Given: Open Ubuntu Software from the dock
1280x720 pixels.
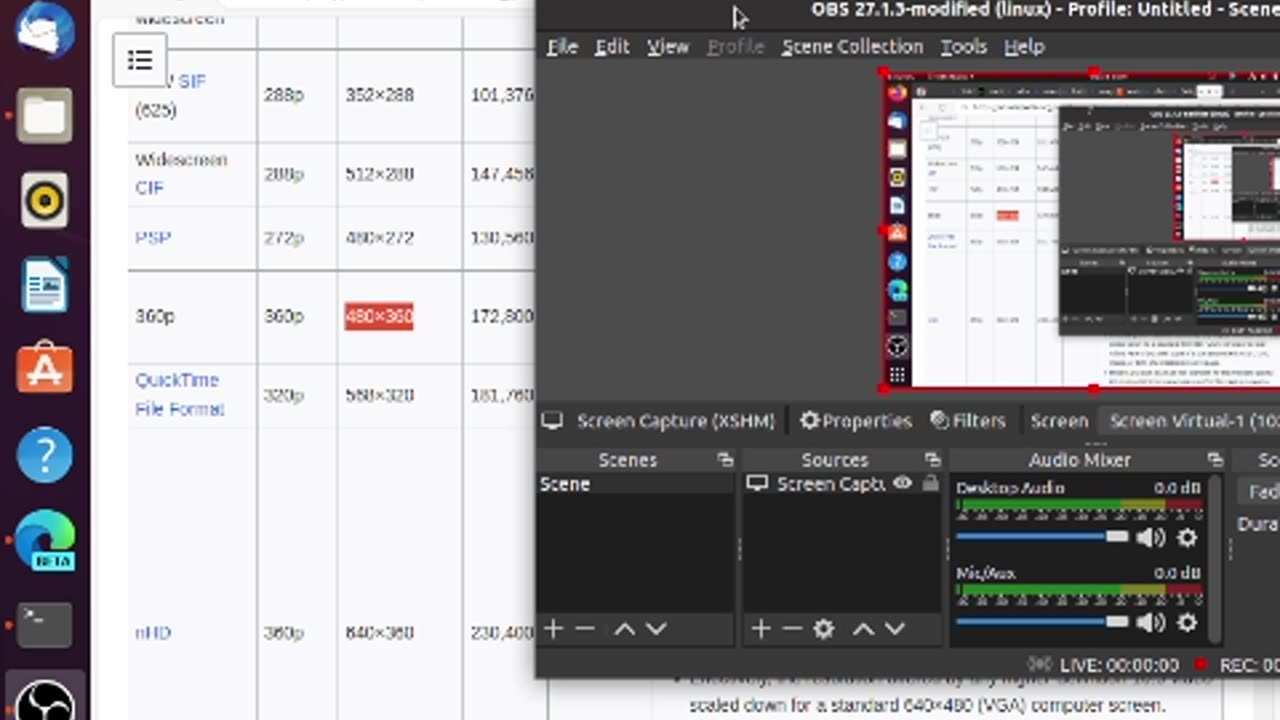Looking at the screenshot, I should [44, 370].
